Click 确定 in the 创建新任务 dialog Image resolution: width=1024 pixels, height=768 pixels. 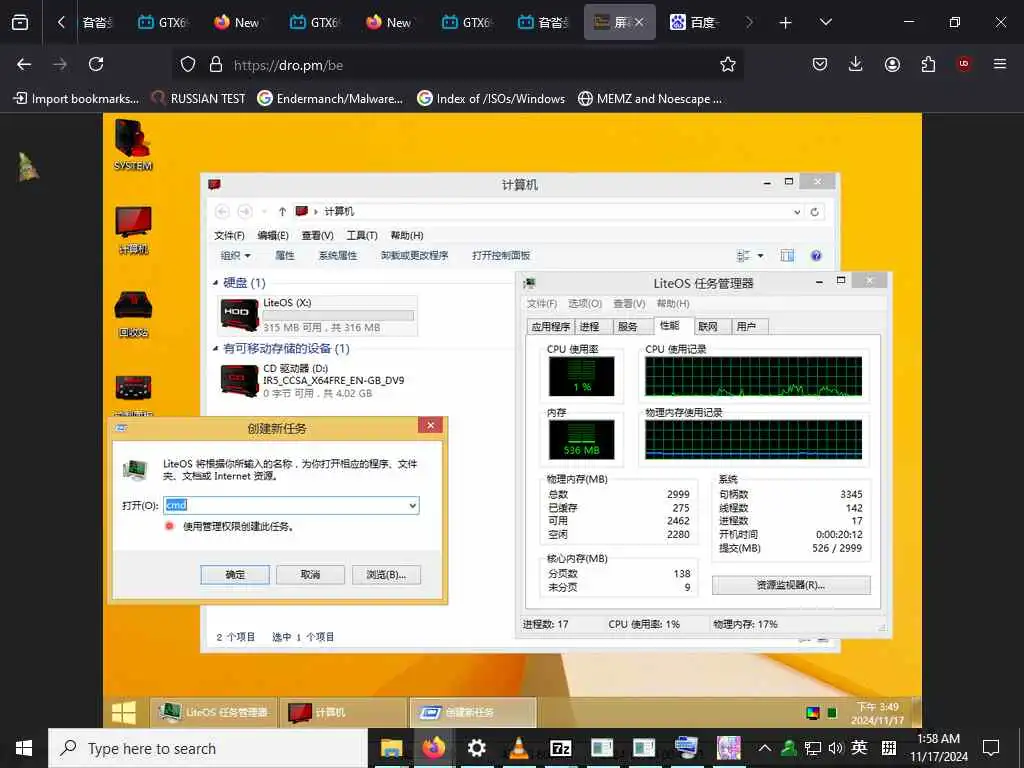point(235,575)
